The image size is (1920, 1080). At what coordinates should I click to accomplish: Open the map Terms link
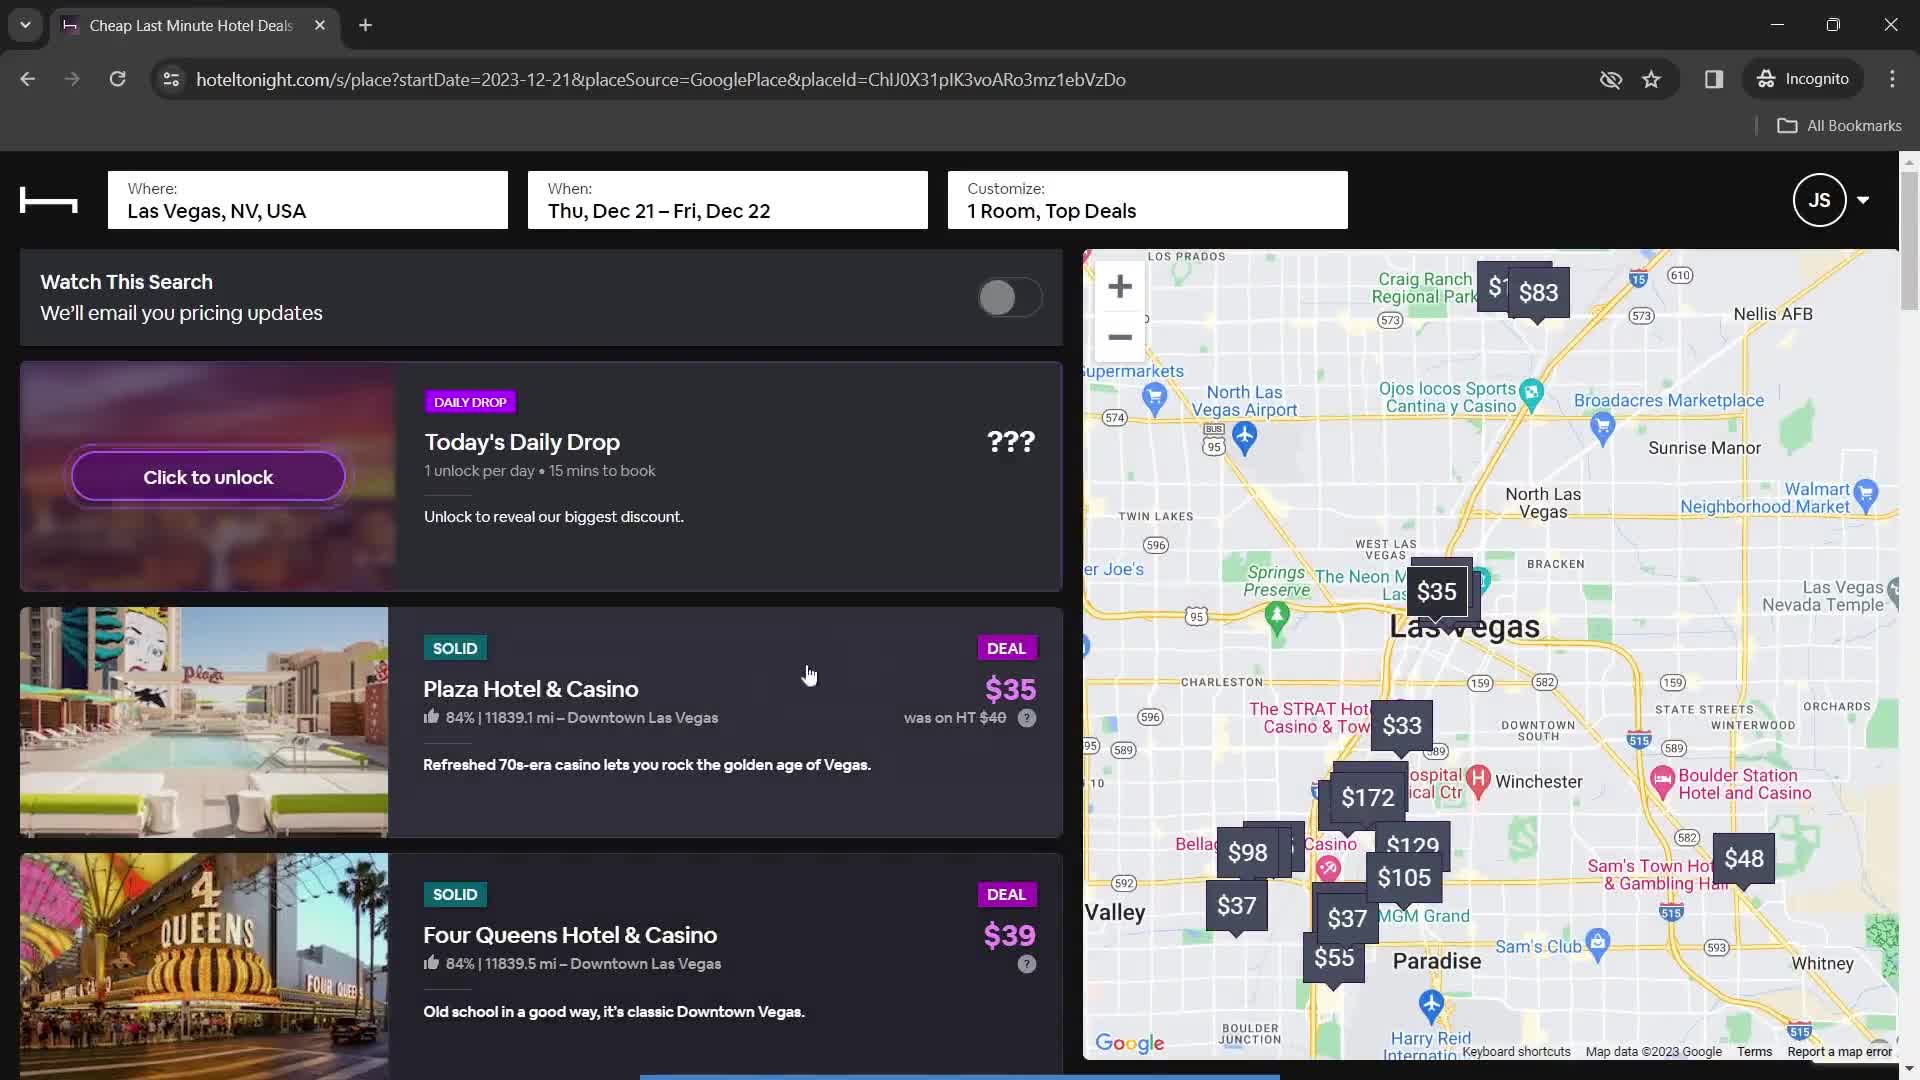tap(1754, 1051)
